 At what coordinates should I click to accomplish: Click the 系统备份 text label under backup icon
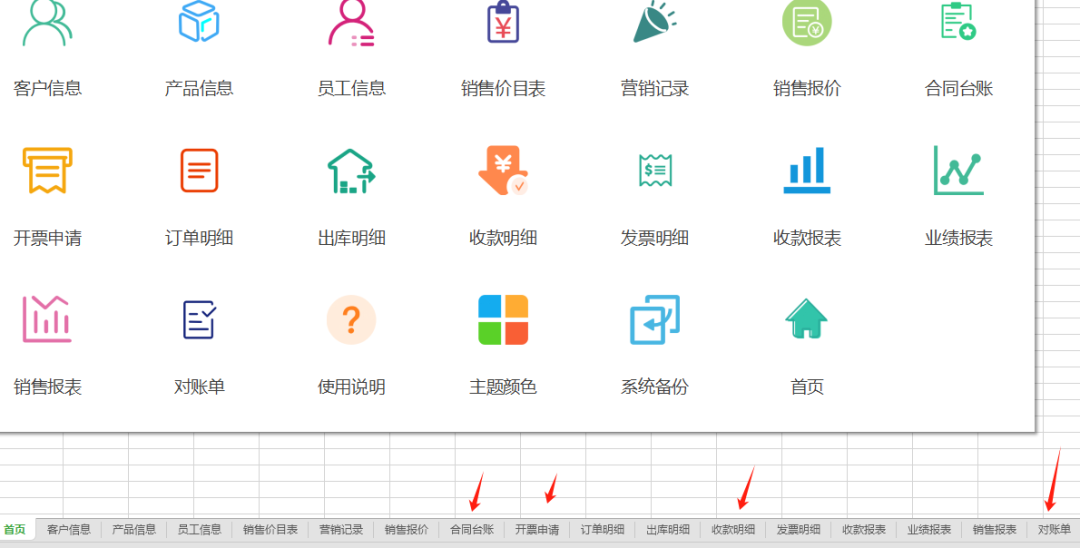655,387
